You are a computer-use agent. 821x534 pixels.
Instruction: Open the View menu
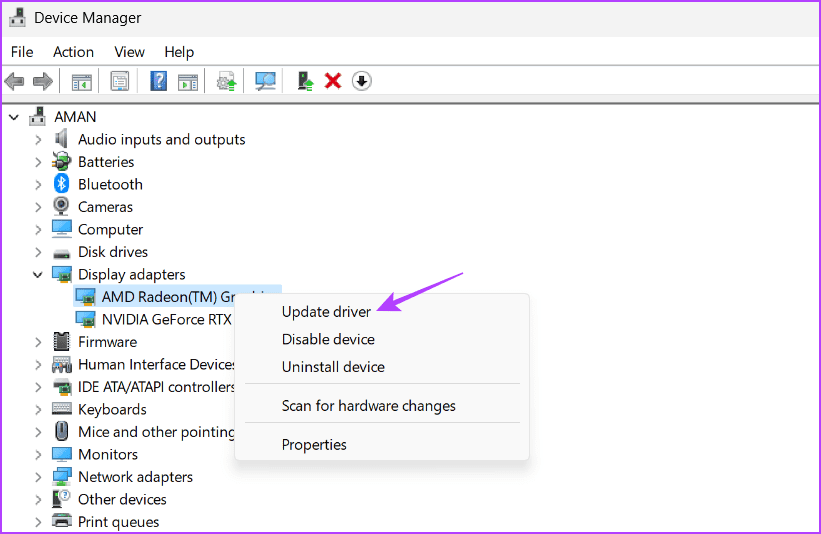[129, 52]
